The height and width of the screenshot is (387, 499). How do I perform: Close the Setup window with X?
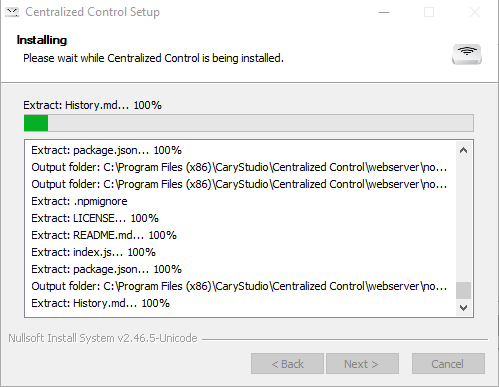pyautogui.click(x=475, y=12)
